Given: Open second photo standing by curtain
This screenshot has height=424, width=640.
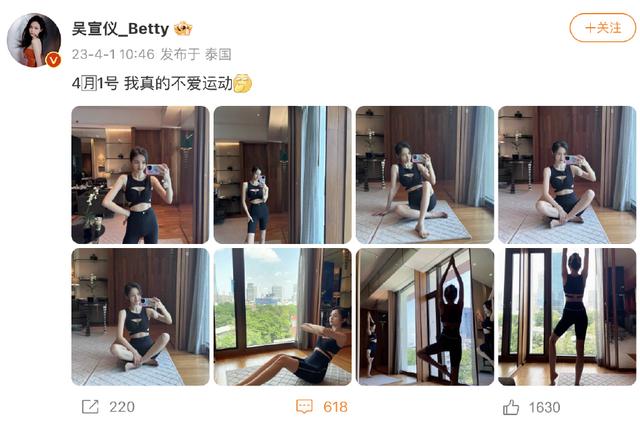Looking at the screenshot, I should click(282, 175).
